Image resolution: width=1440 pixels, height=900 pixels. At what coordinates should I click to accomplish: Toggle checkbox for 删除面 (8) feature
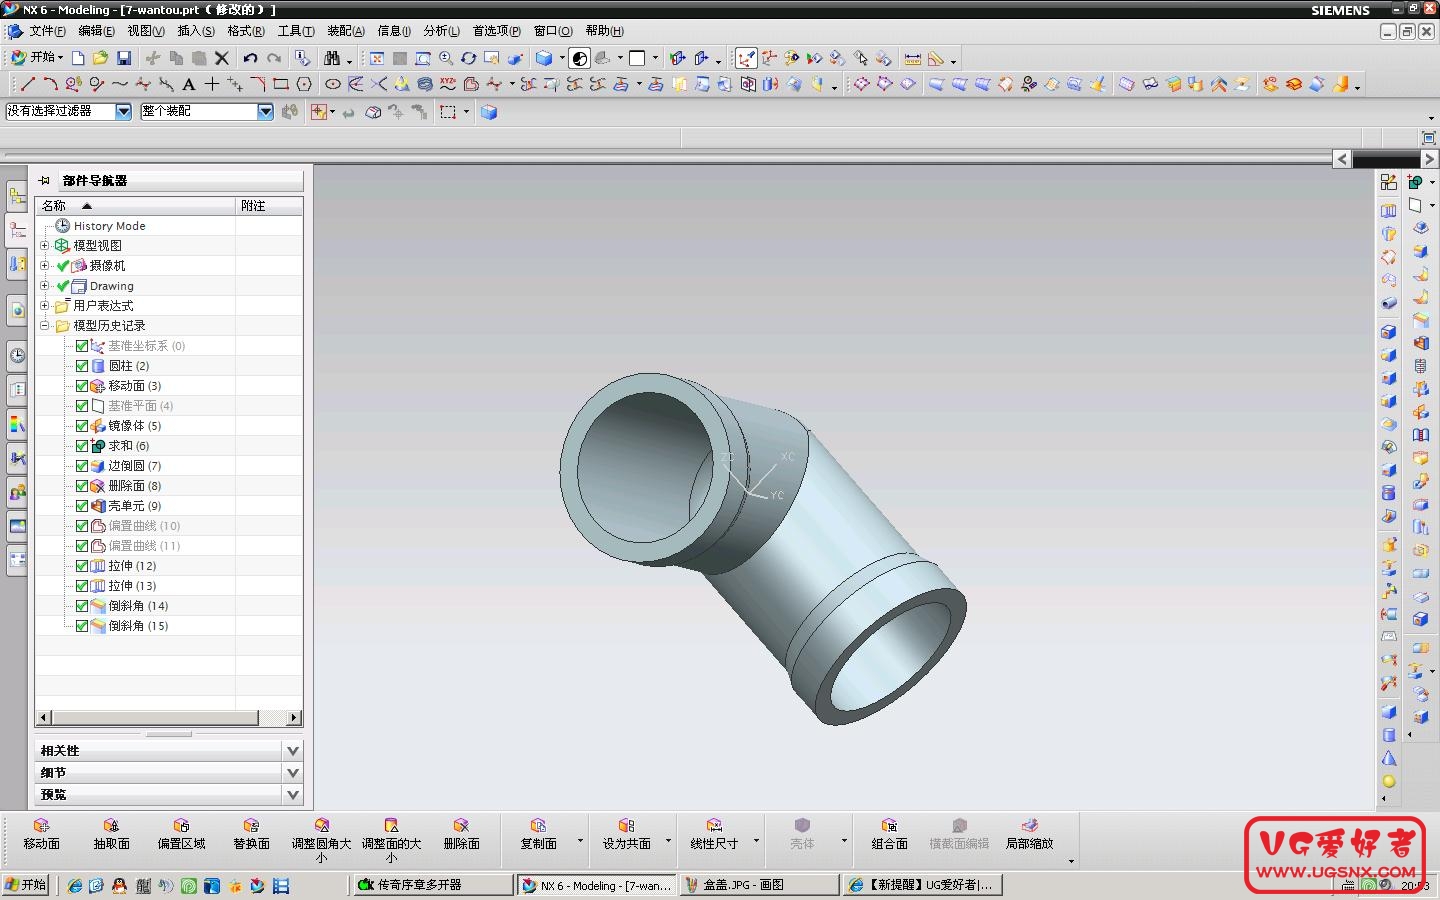[82, 486]
